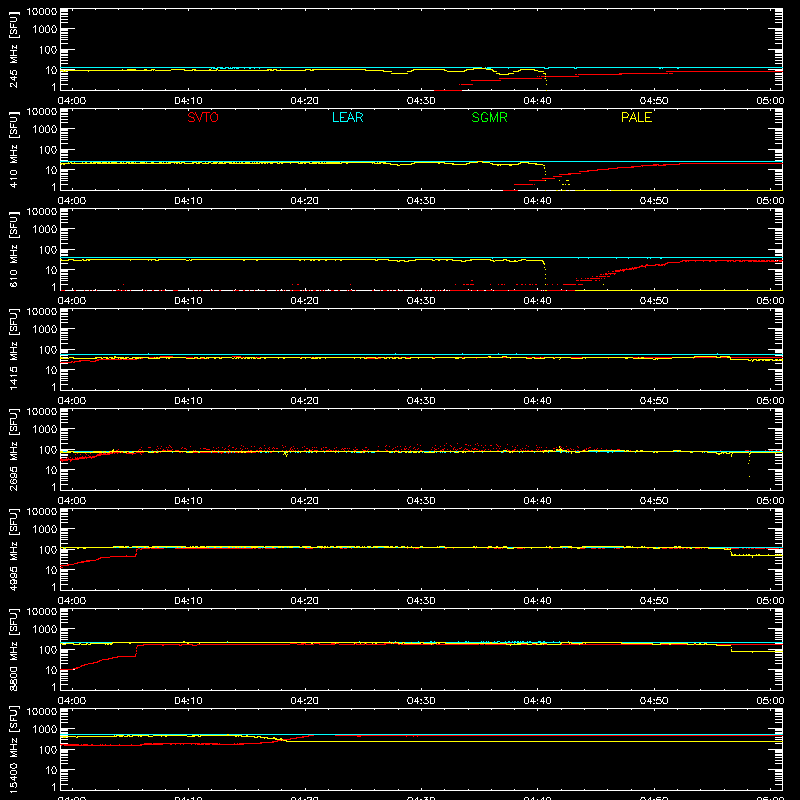Select the 610 MHz [SFU] axis title

14,249
